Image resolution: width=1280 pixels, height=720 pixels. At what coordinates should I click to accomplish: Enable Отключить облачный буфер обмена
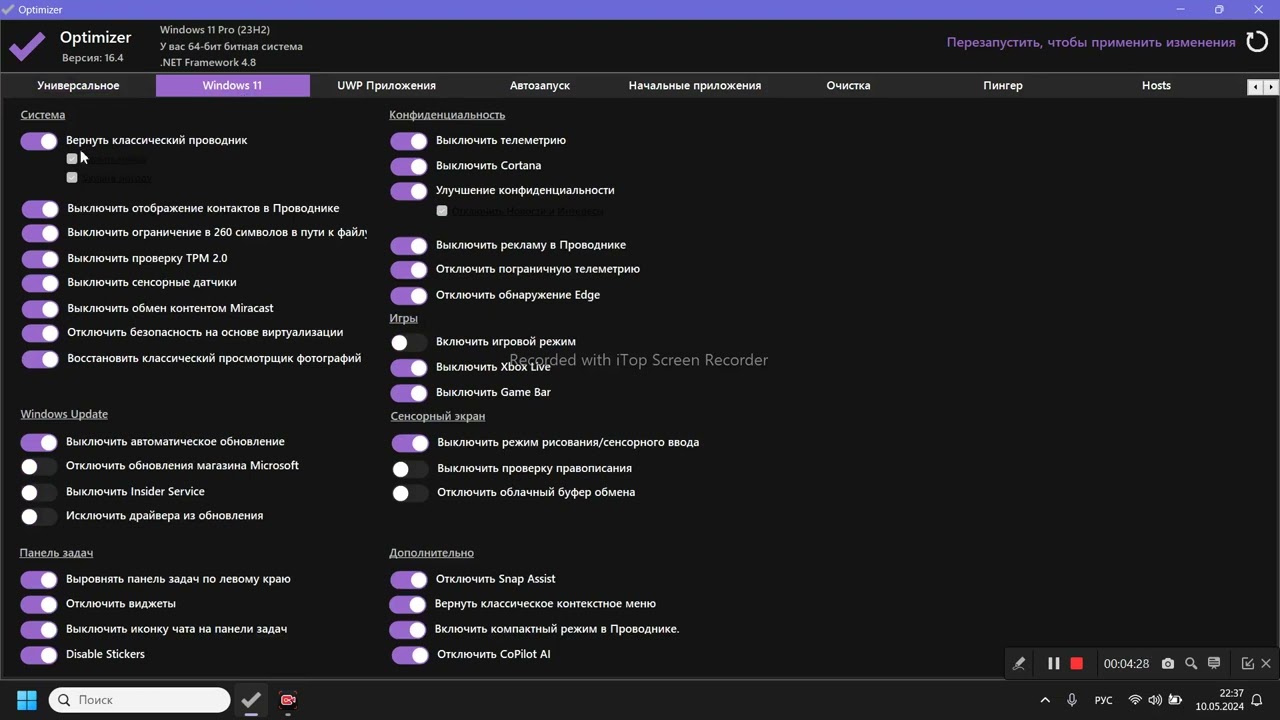[410, 493]
